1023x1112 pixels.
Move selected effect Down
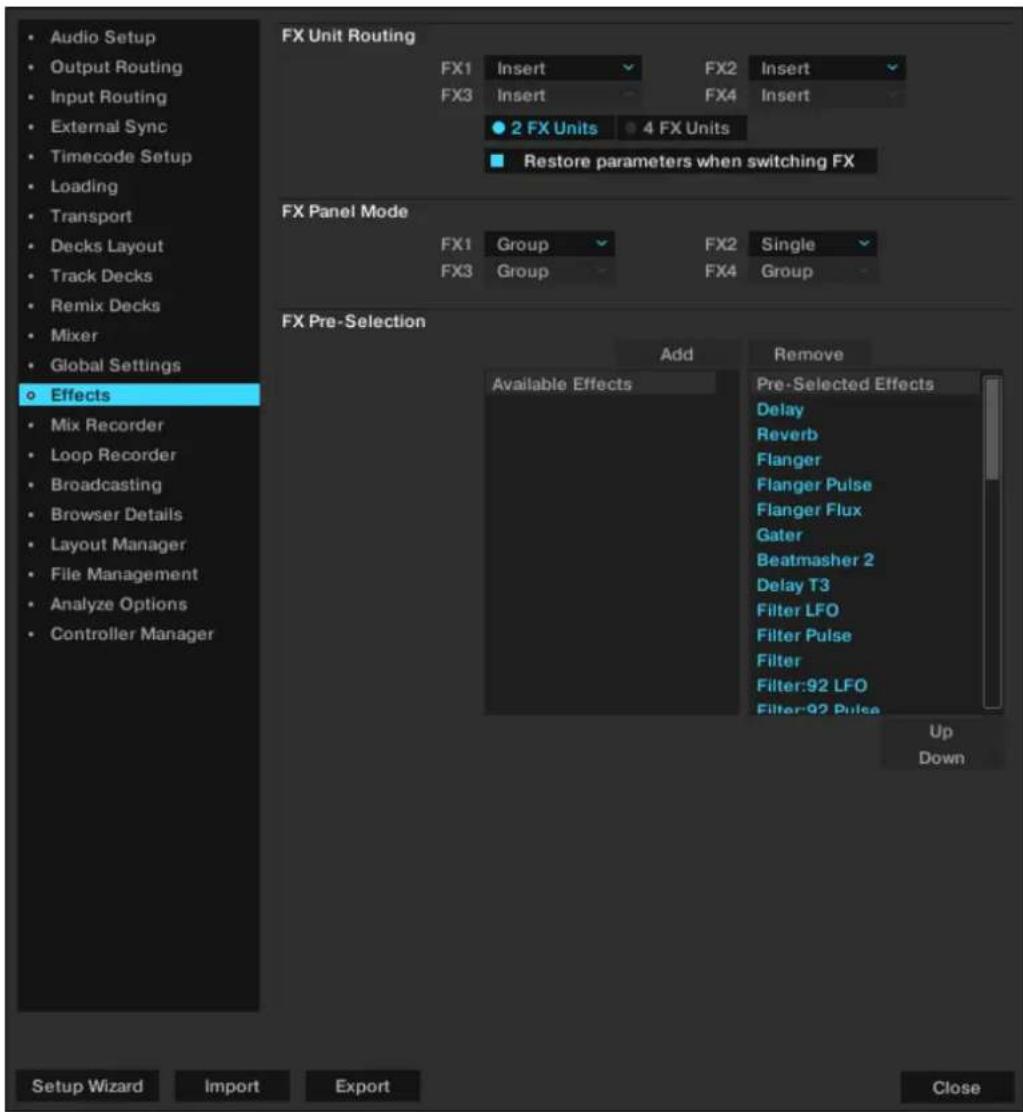coord(941,757)
